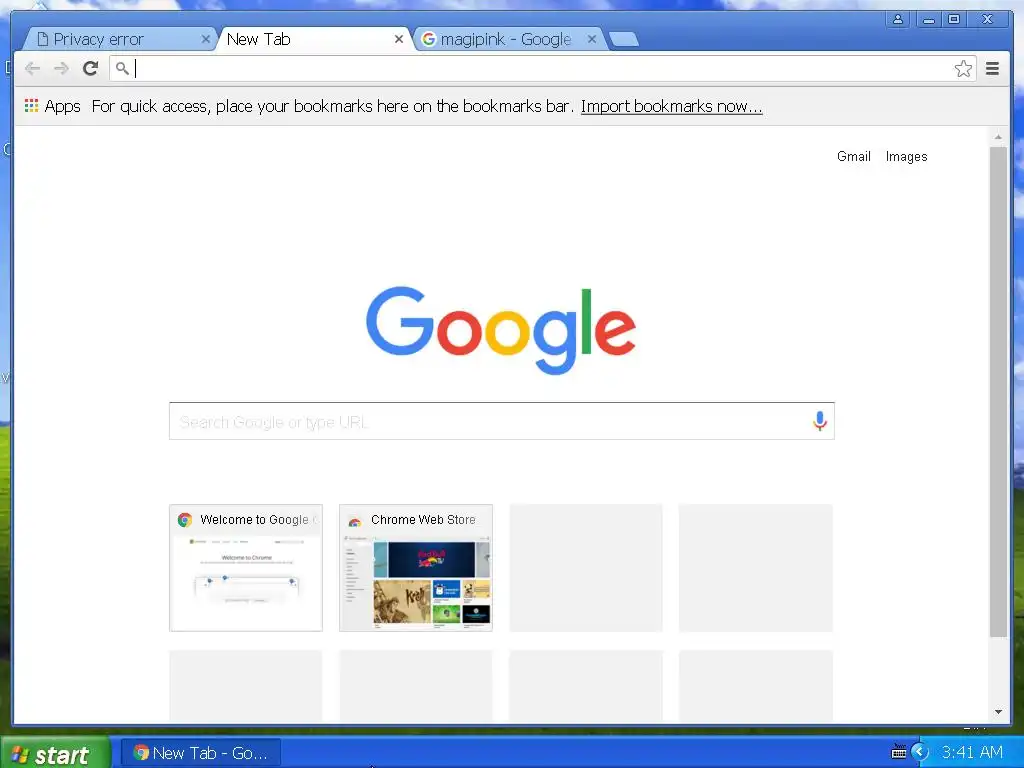This screenshot has width=1024, height=768.
Task: Open the Windows Start menu
Action: tap(56, 753)
